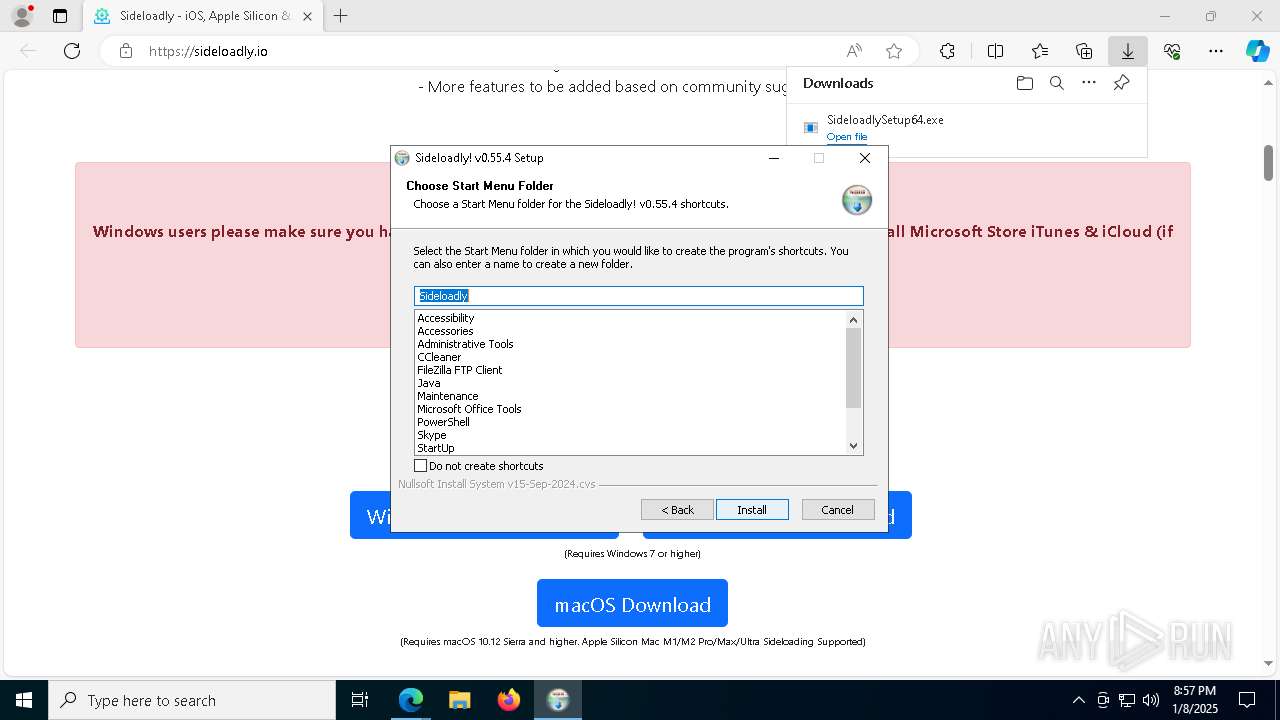The width and height of the screenshot is (1280, 720).
Task: Open the volume control tray icon
Action: [1151, 700]
